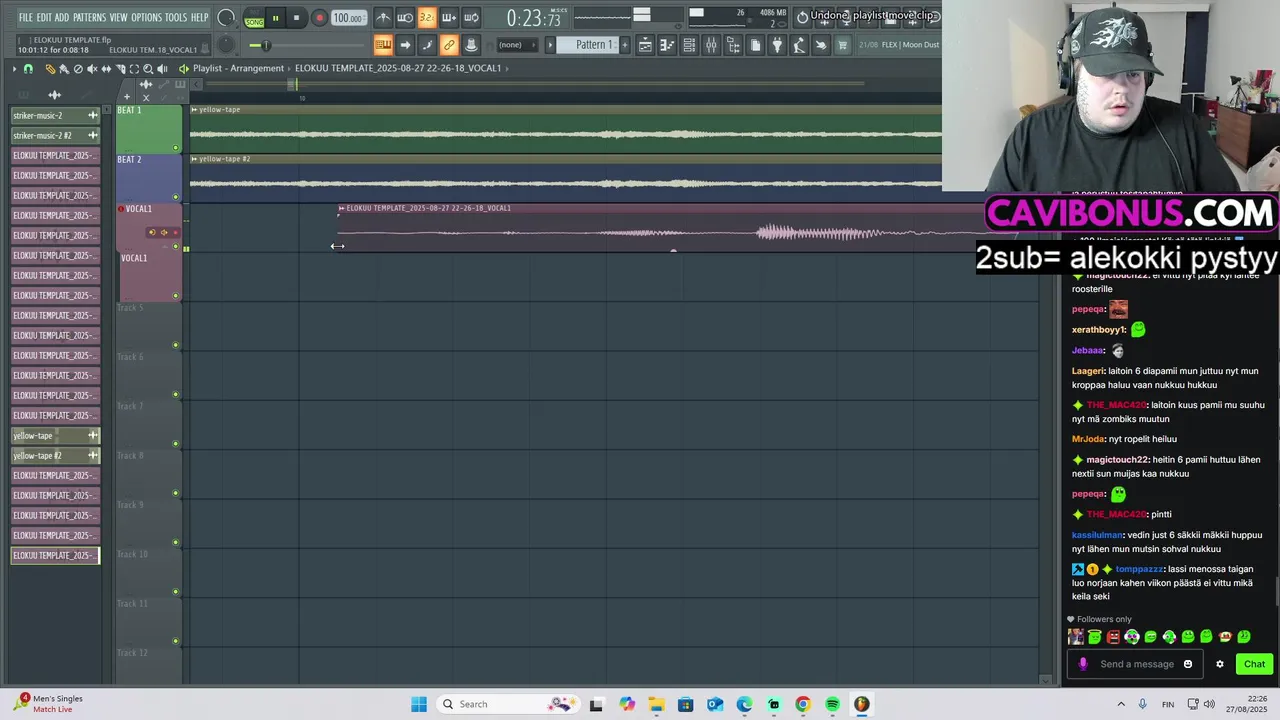This screenshot has width=1280, height=720.
Task: Open the shopping cart content library icon
Action: [843, 45]
